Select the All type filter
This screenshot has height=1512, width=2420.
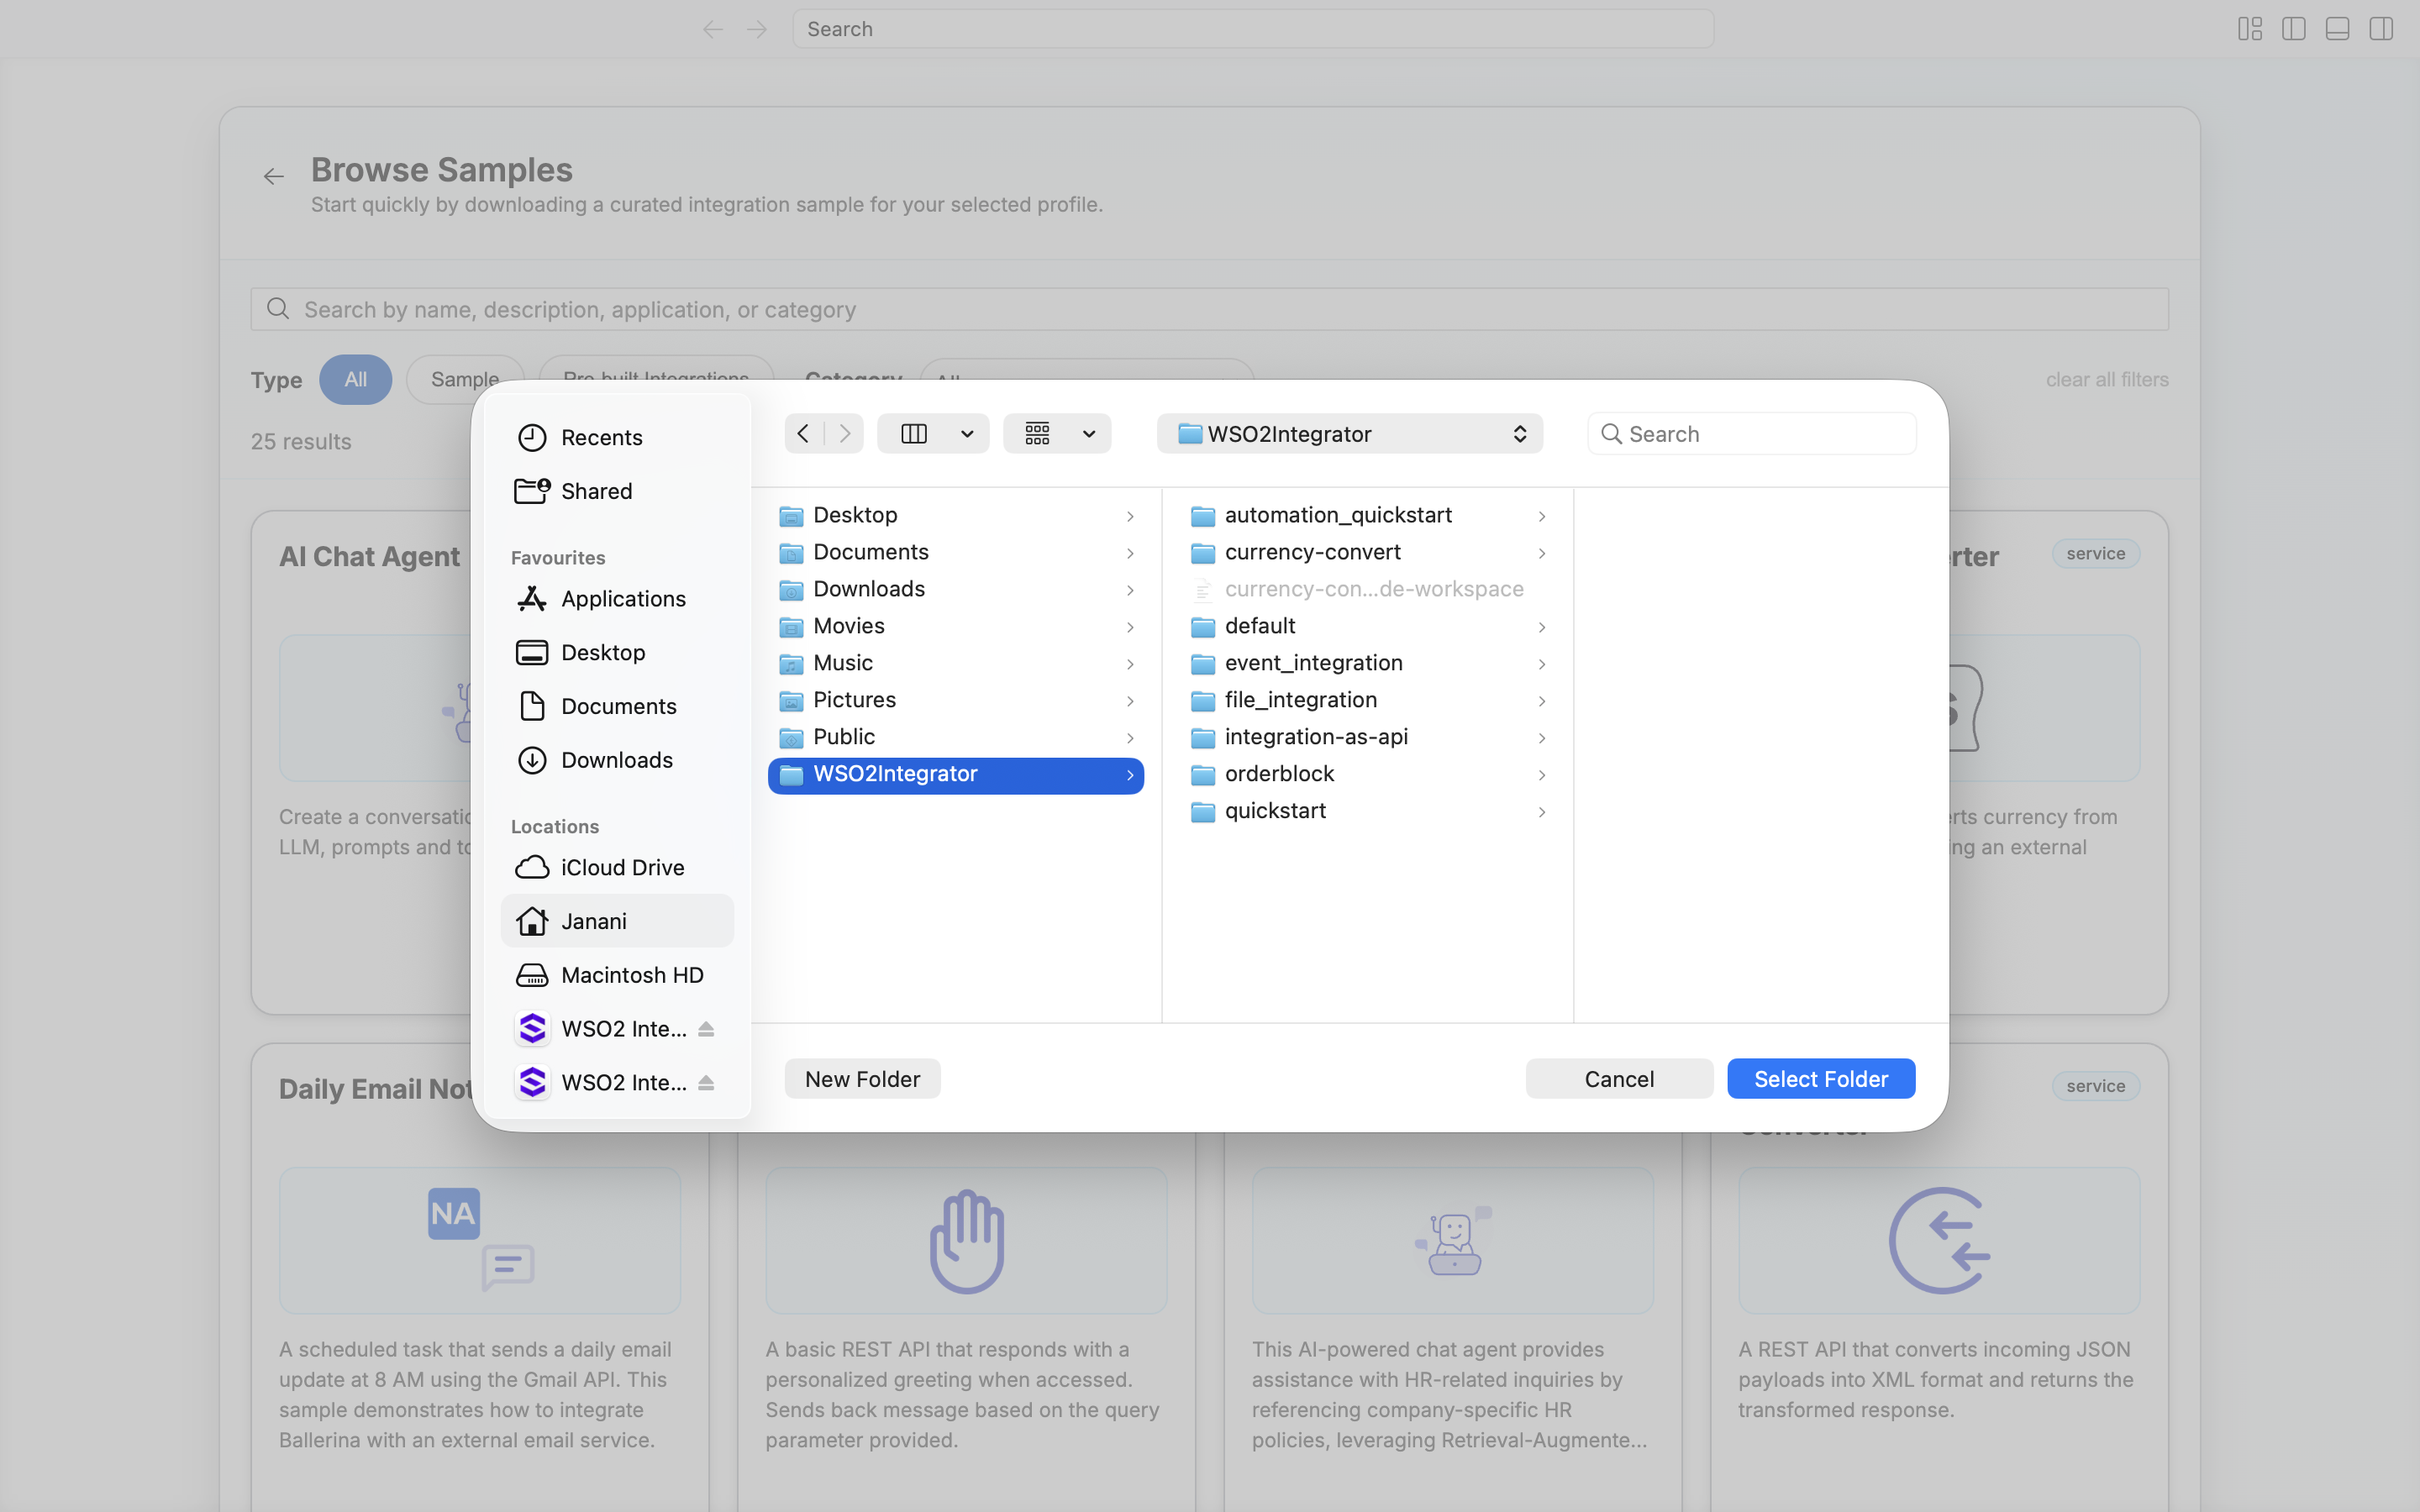pyautogui.click(x=356, y=380)
